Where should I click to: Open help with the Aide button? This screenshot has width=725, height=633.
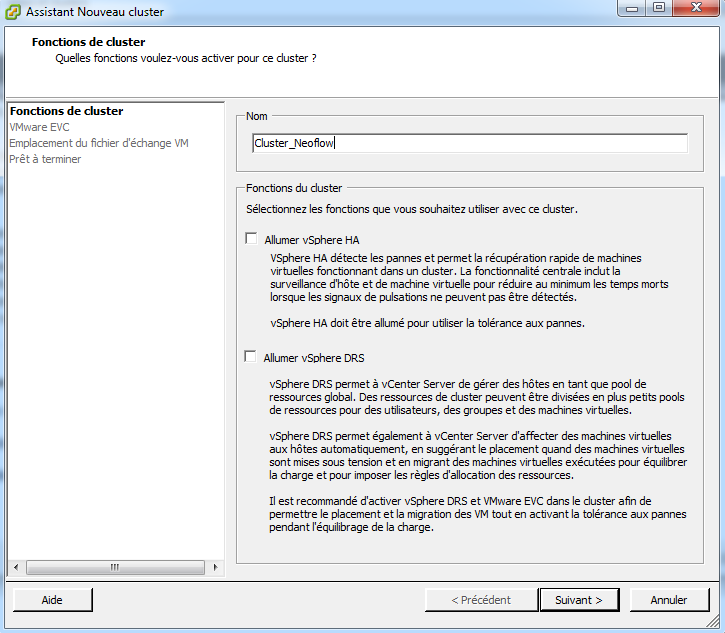52,600
